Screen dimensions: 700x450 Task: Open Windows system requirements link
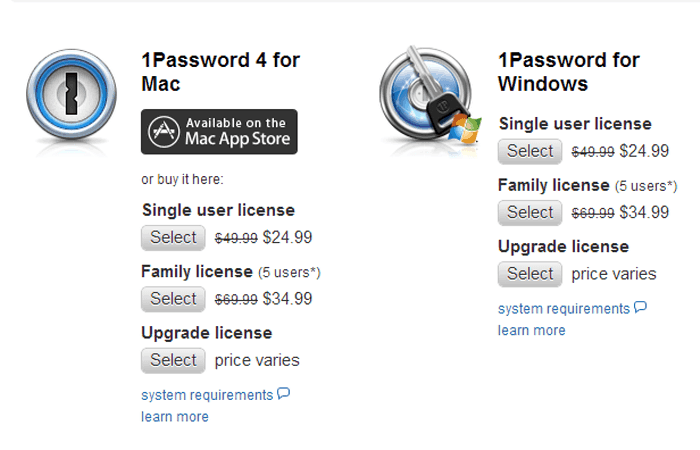tap(563, 309)
